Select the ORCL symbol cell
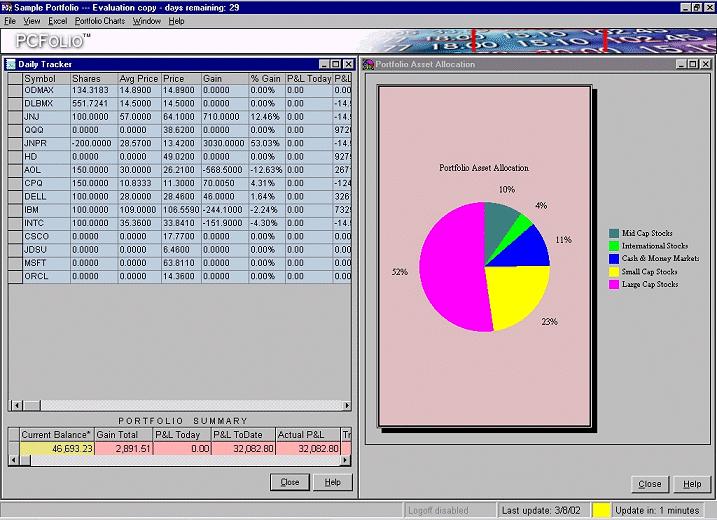This screenshot has width=717, height=520. [46, 276]
